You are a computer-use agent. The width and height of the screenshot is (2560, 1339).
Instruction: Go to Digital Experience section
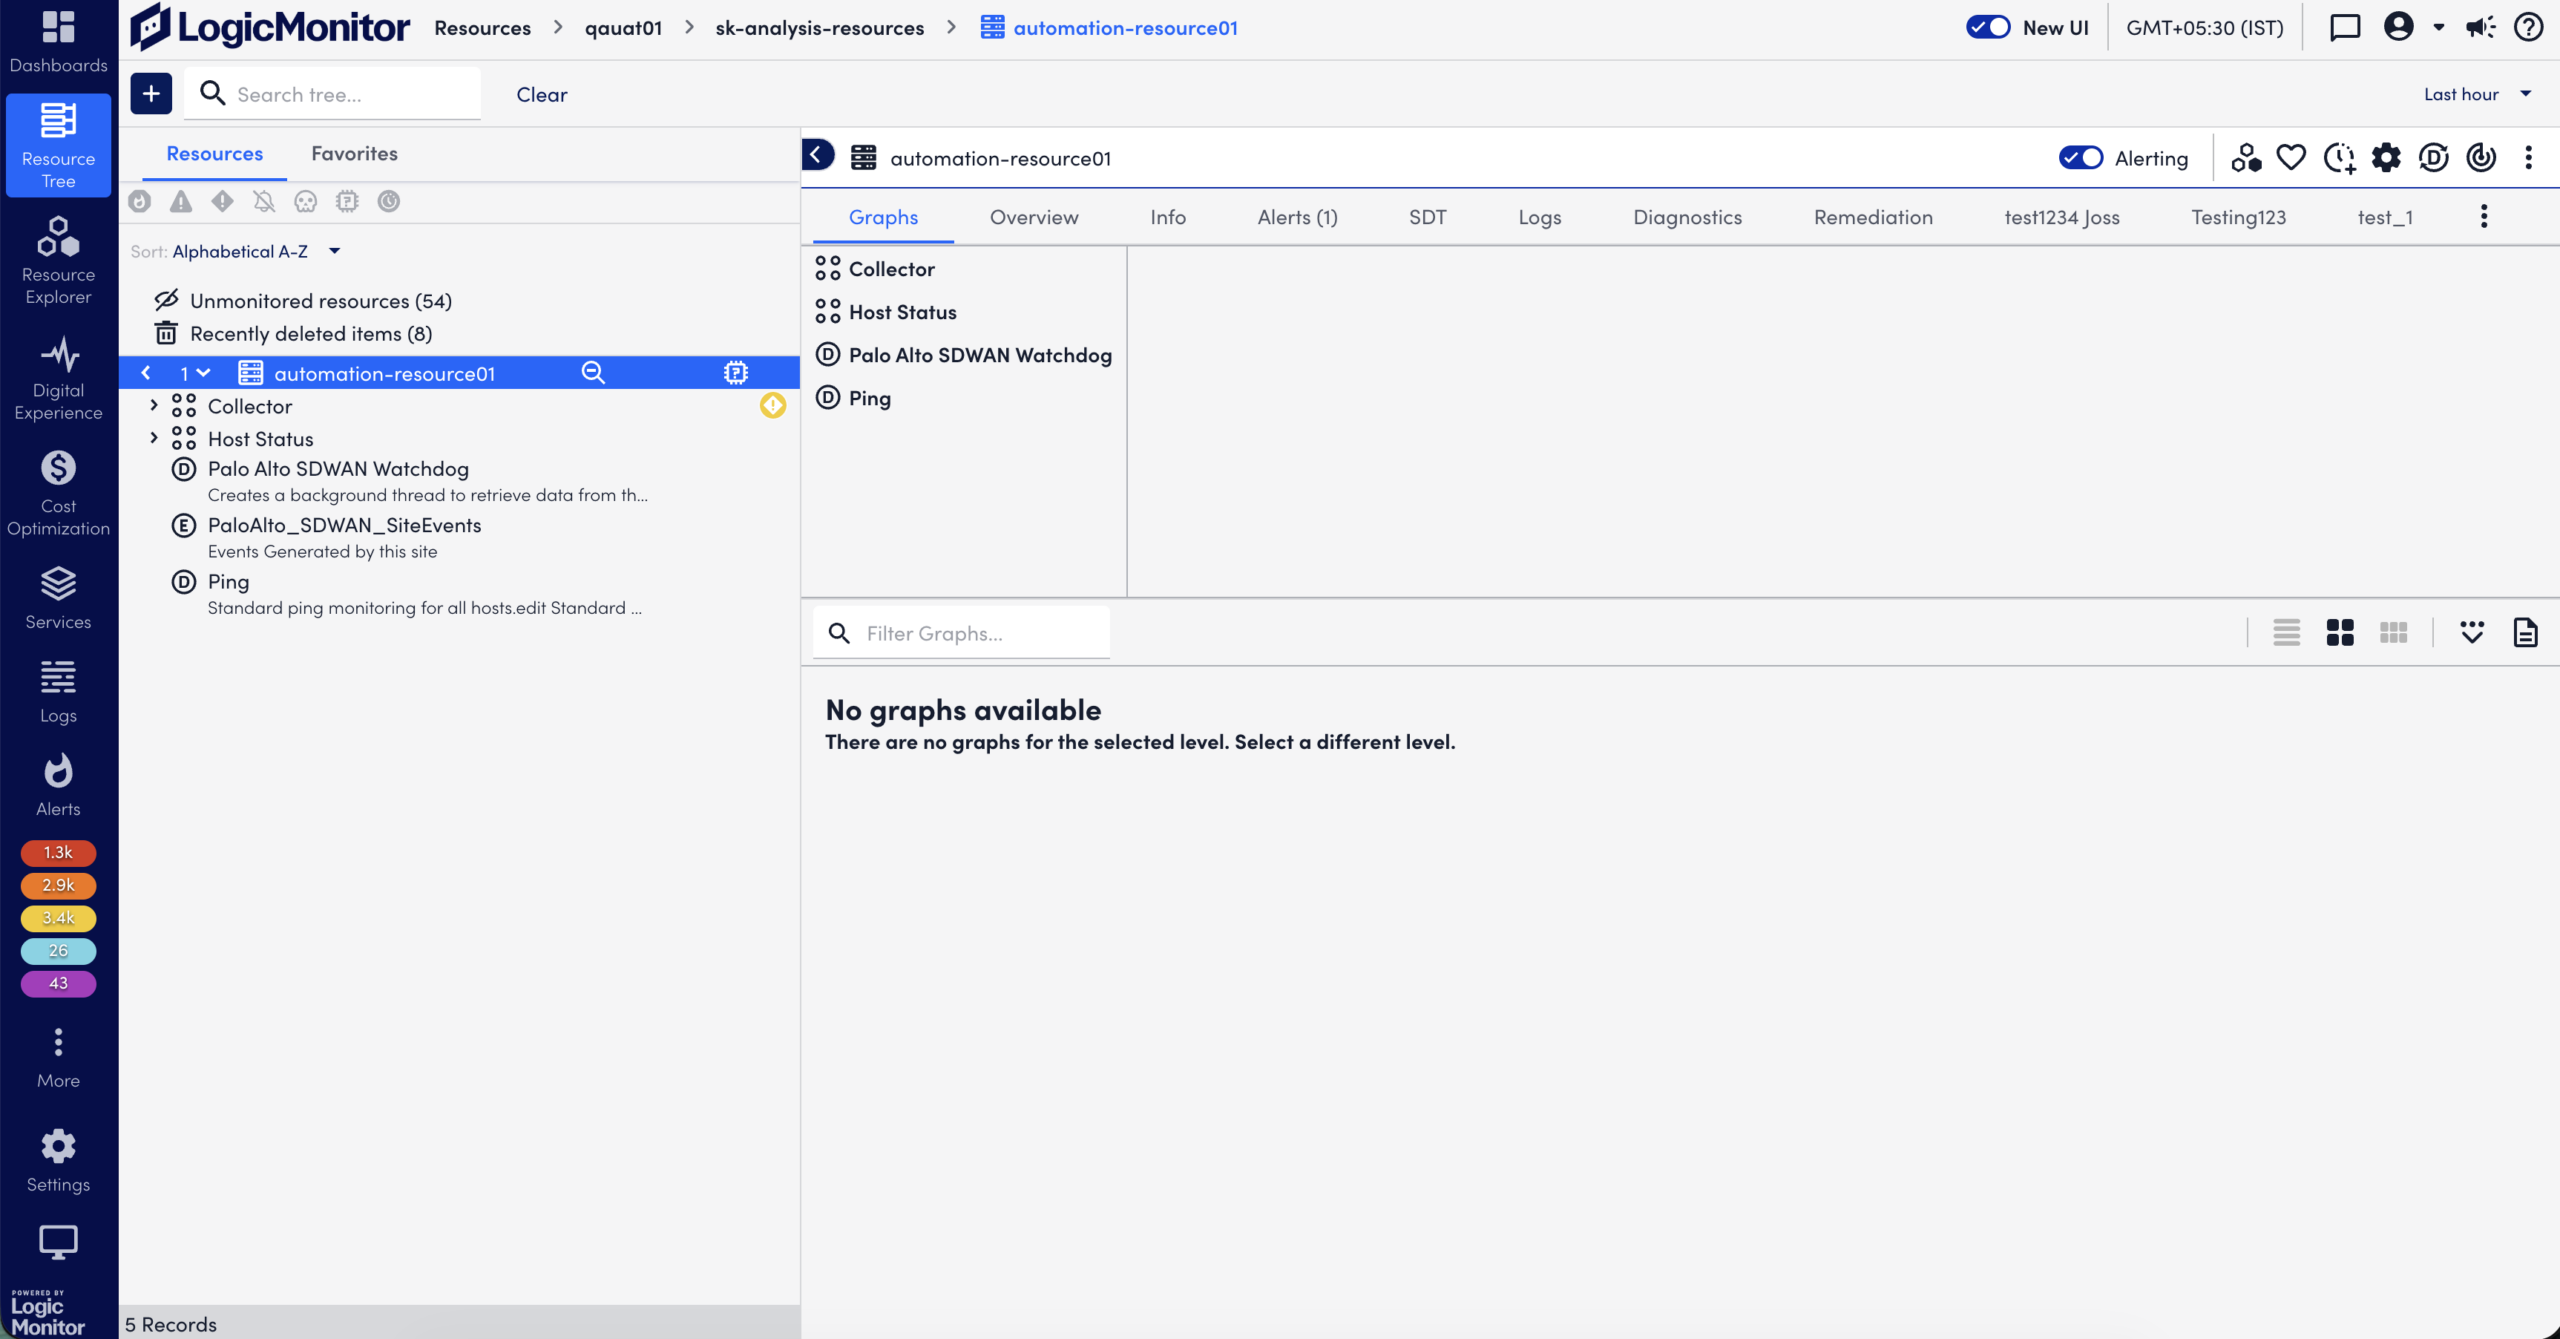tap(58, 378)
